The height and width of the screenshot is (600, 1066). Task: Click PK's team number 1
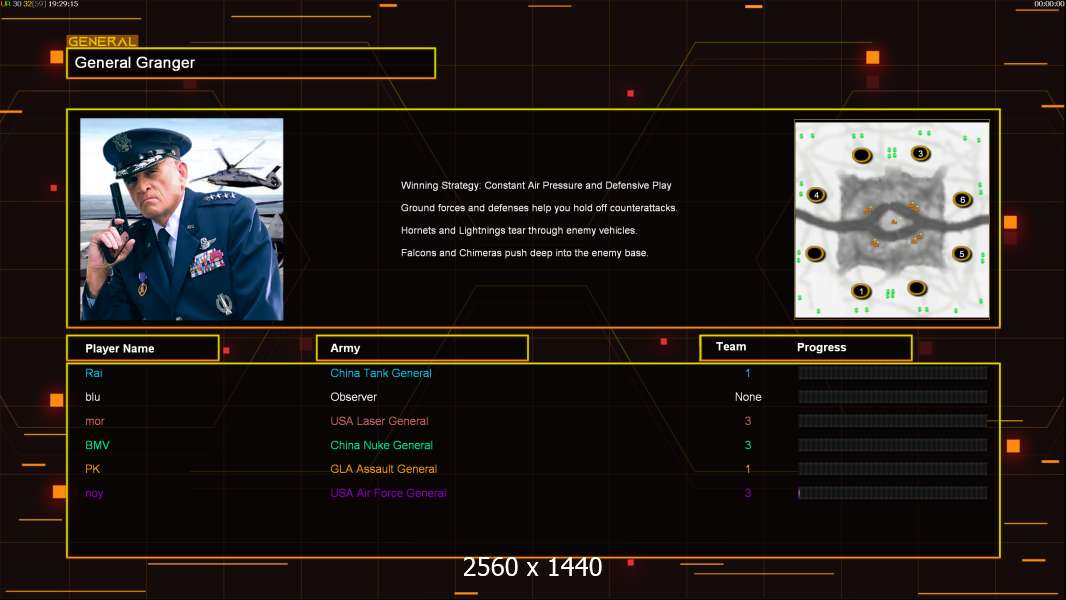(748, 469)
